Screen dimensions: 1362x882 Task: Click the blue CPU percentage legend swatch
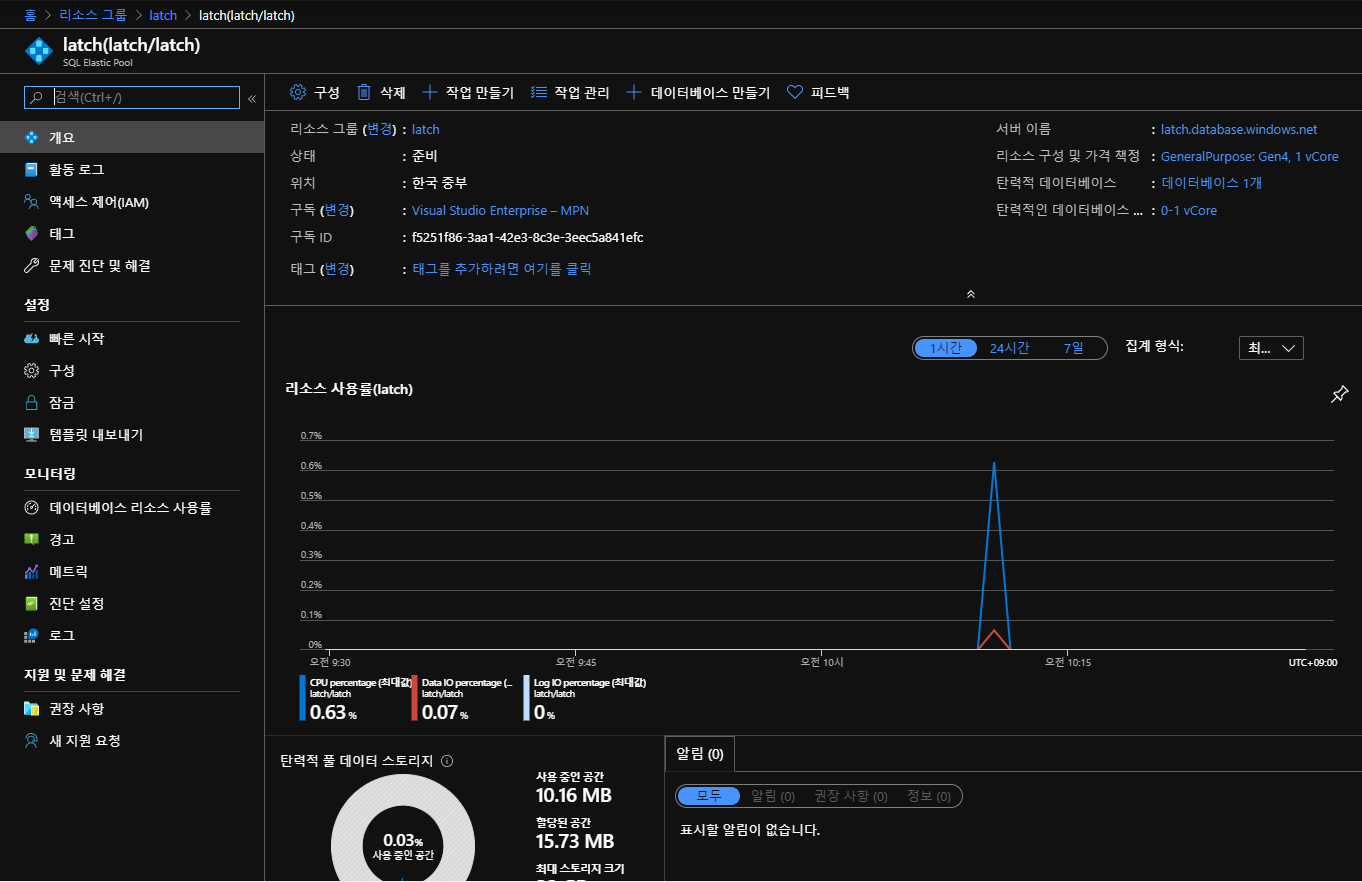click(302, 698)
